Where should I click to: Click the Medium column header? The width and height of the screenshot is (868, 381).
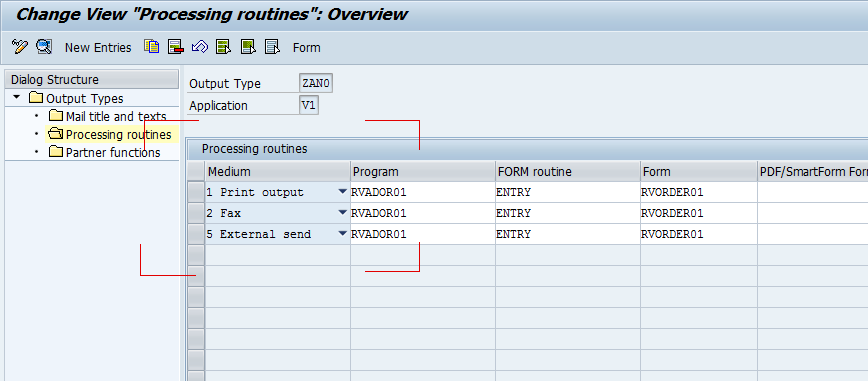[277, 172]
